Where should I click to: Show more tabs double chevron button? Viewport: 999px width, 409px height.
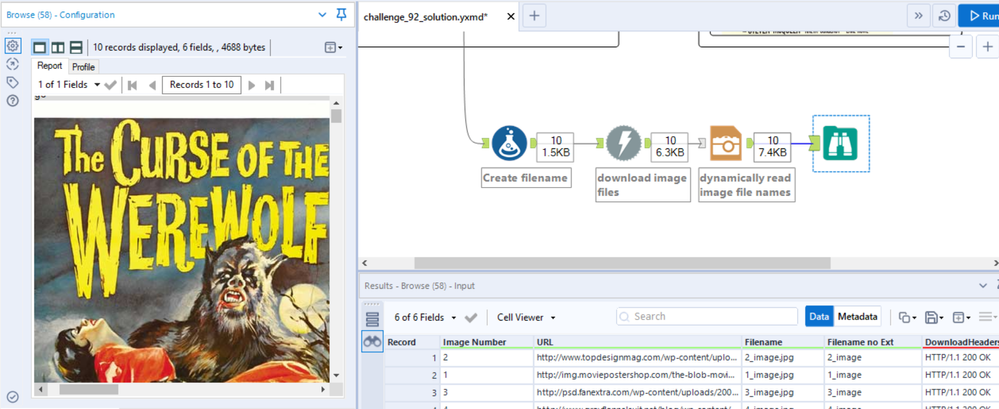point(917,16)
